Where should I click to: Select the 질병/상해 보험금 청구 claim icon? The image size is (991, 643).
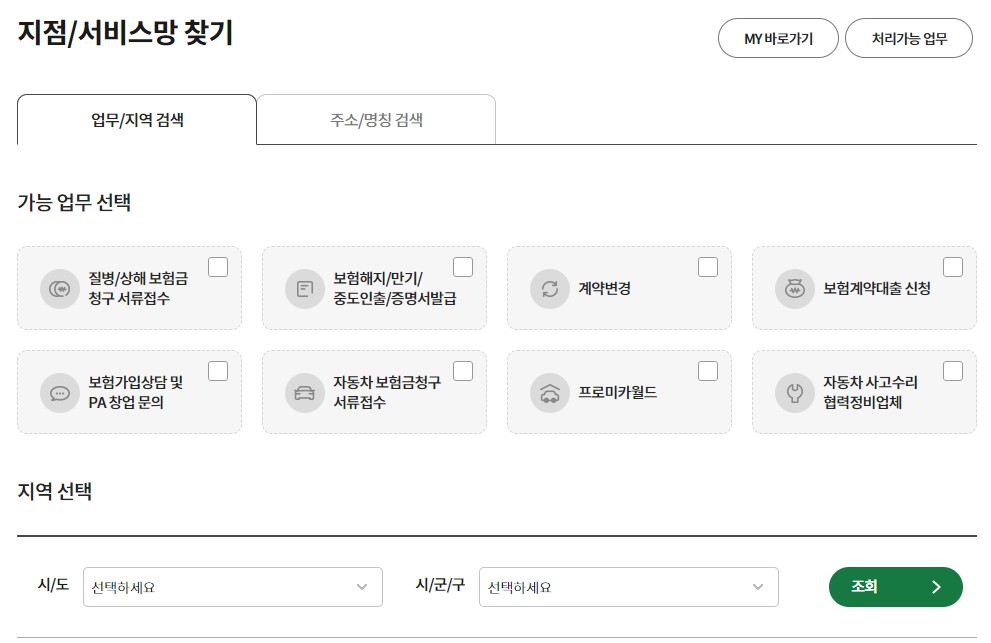59,287
